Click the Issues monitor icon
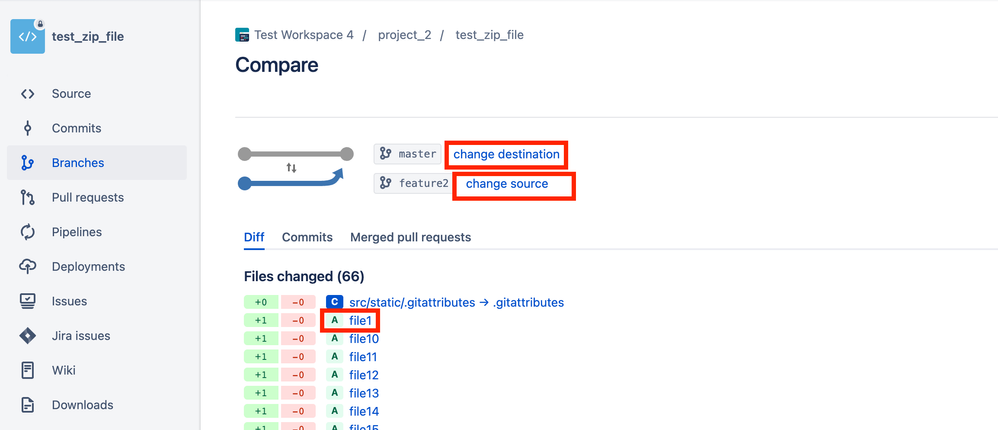Image resolution: width=998 pixels, height=430 pixels. (x=27, y=301)
